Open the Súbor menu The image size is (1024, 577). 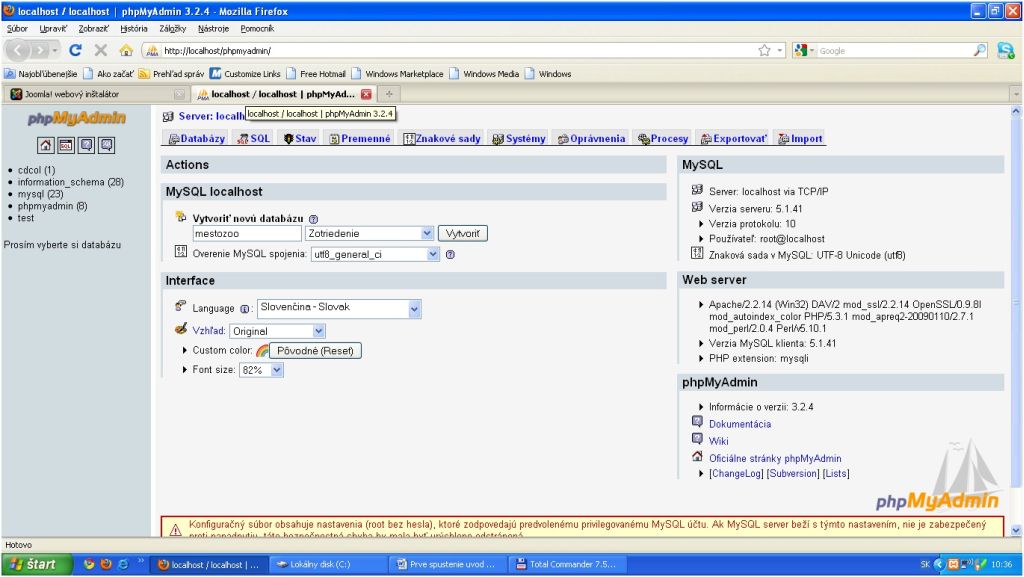point(17,29)
